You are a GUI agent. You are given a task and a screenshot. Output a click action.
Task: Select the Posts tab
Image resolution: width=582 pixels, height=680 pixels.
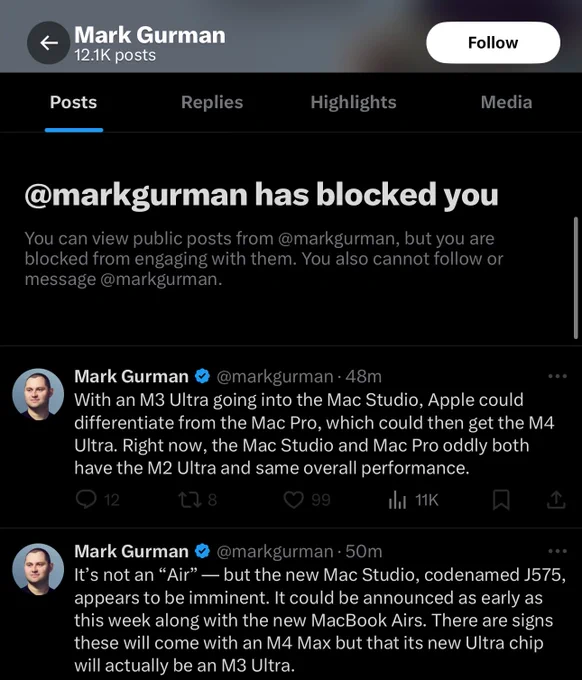pyautogui.click(x=73, y=102)
